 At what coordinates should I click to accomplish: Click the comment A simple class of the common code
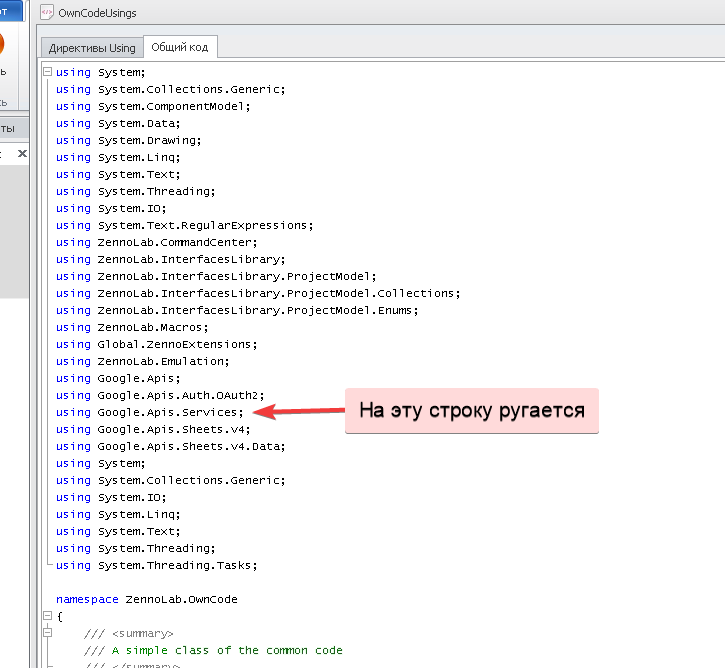coord(227,650)
